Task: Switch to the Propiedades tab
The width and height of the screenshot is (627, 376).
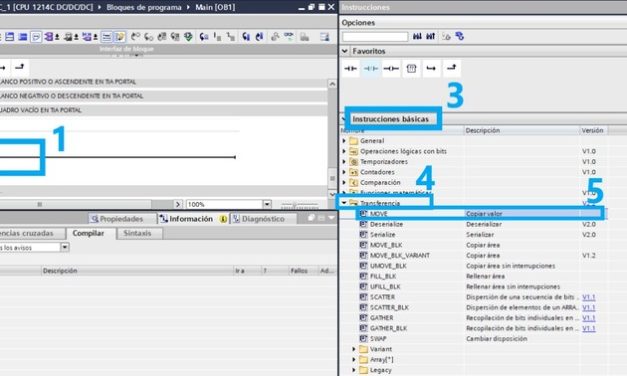Action: tap(122, 219)
